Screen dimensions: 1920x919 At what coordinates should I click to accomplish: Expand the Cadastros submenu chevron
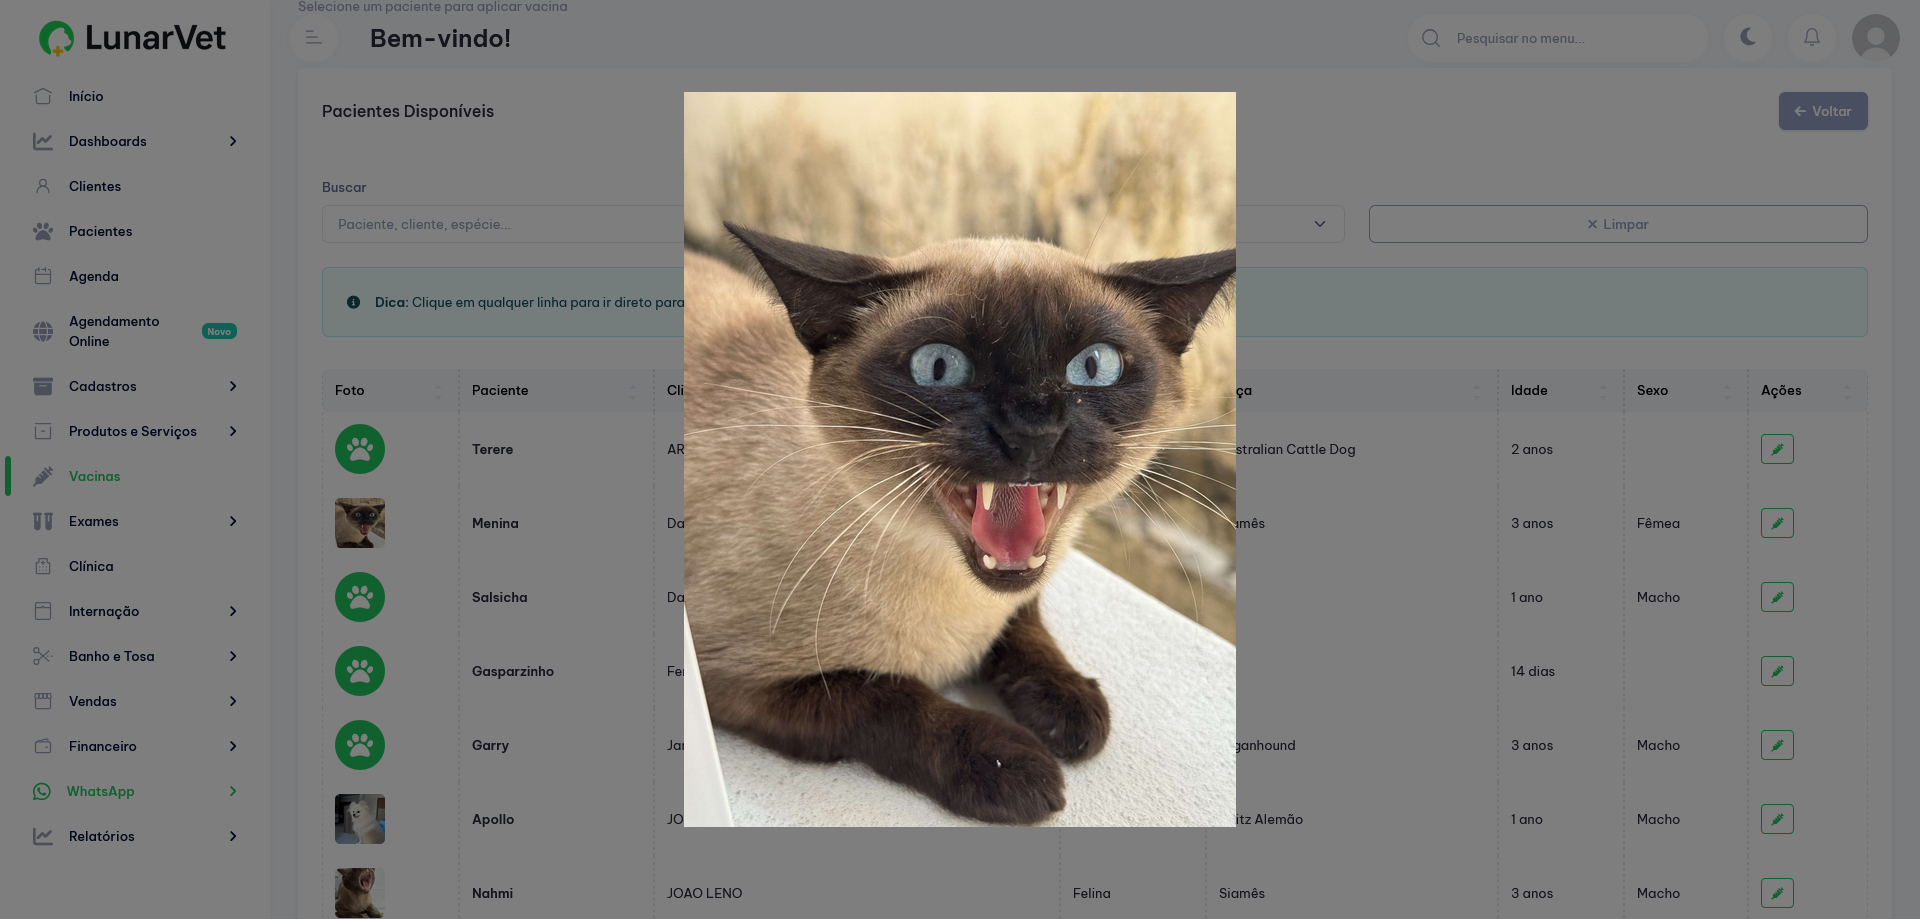coord(233,386)
